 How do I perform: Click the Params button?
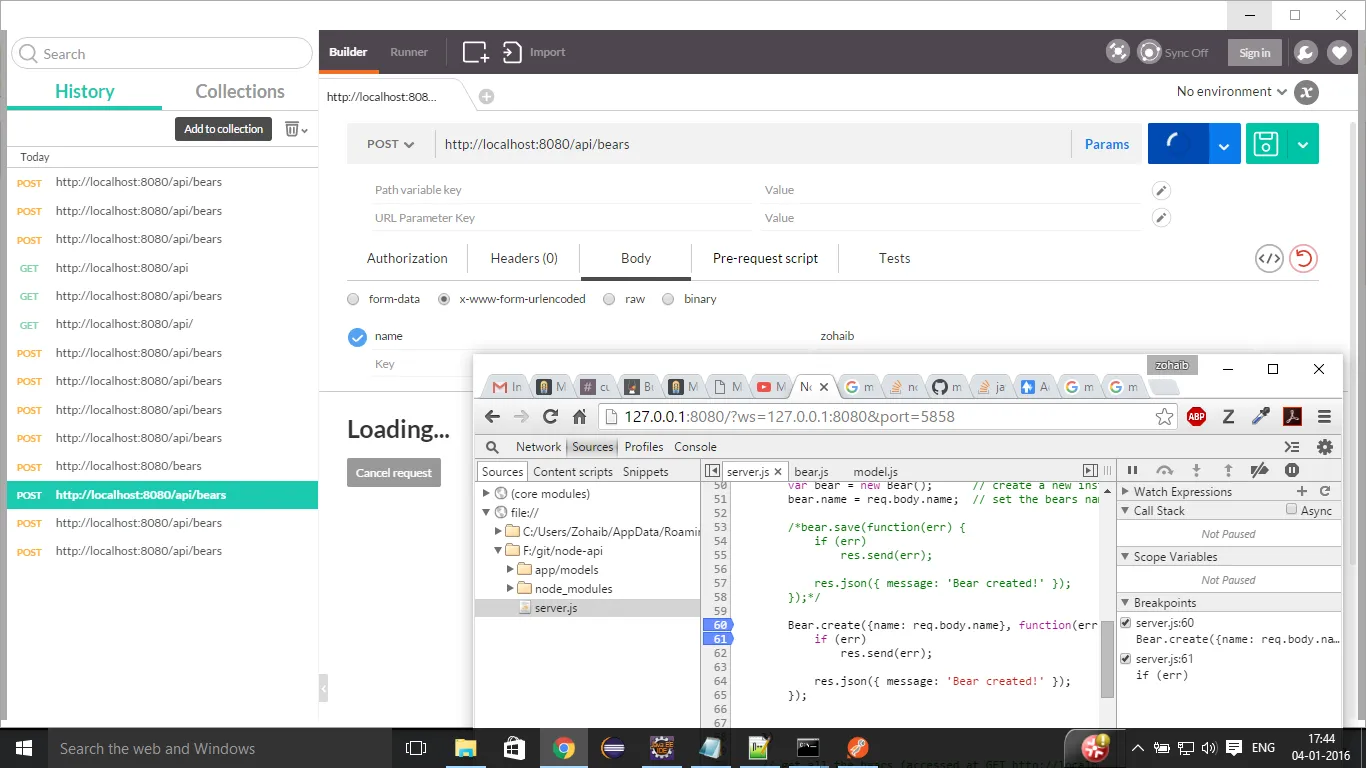(x=1107, y=144)
